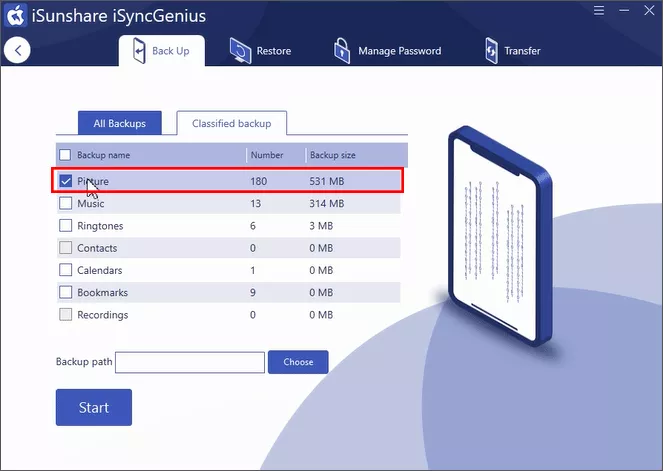The height and width of the screenshot is (471, 663).
Task: Click the Bookmarks row label
Action: pyautogui.click(x=103, y=293)
